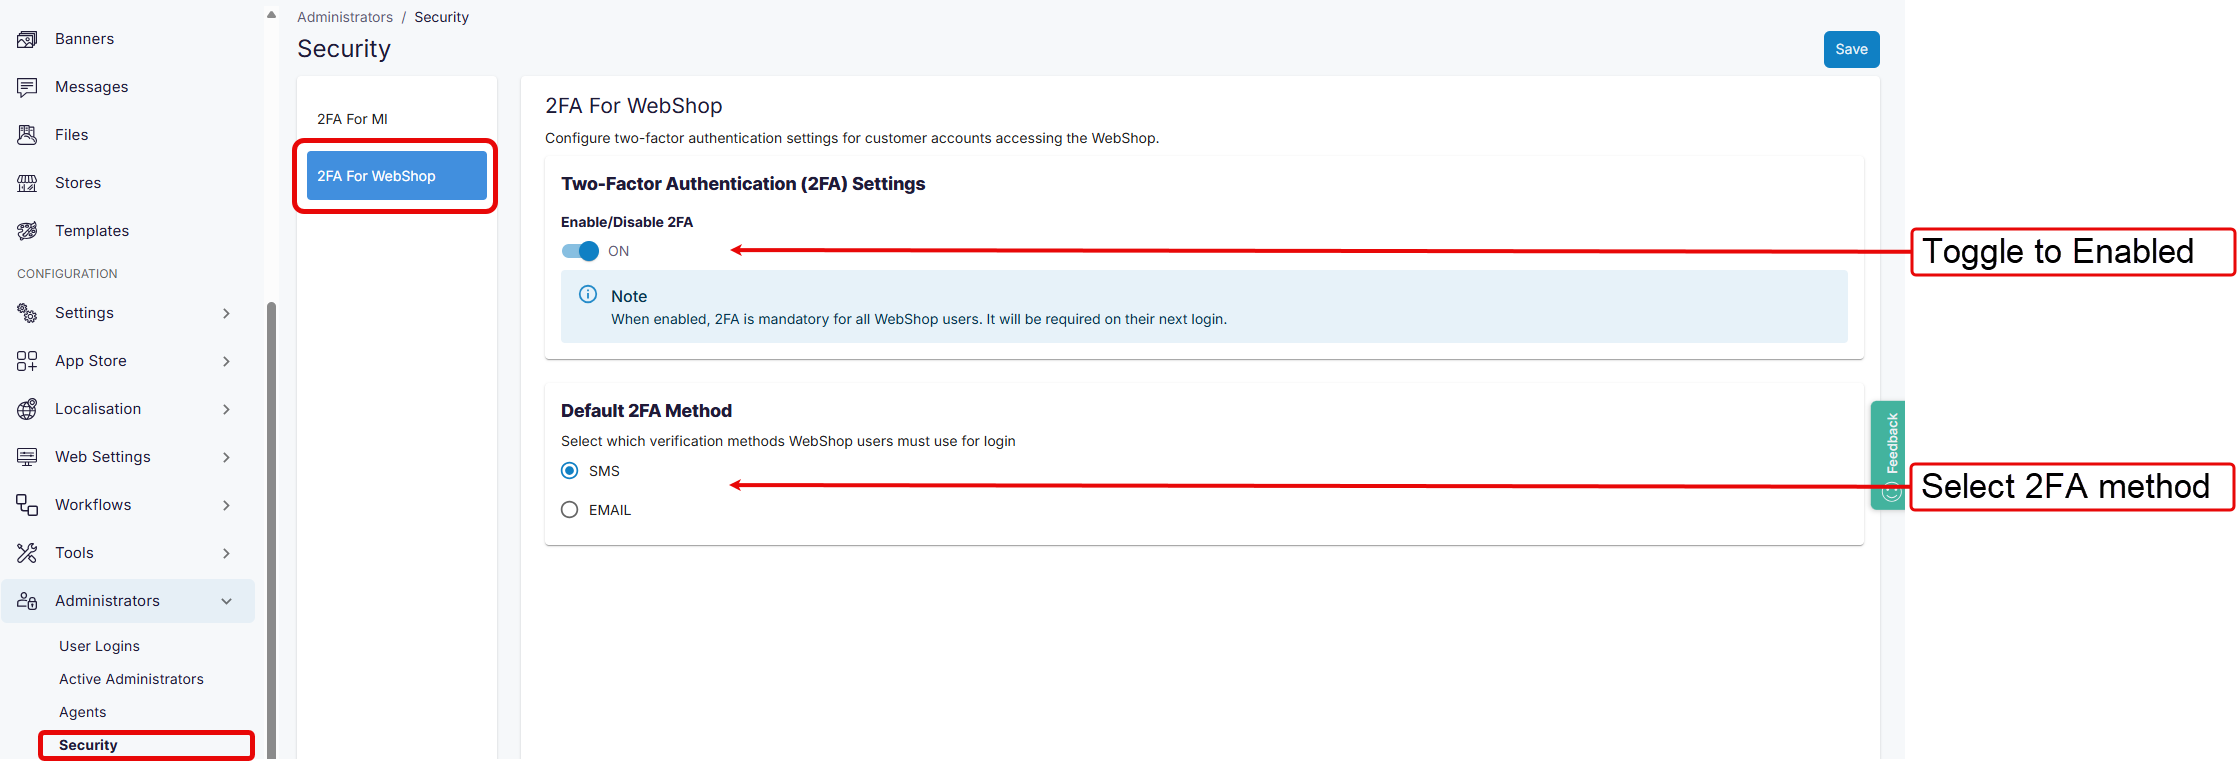2239x761 pixels.
Task: Click the Default 2FA Method heading
Action: (646, 411)
